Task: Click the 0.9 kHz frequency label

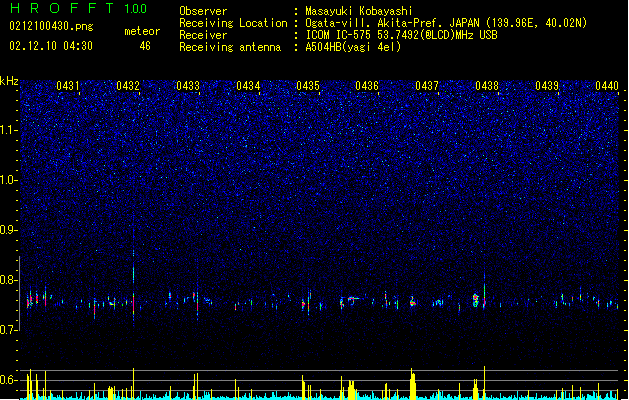Action: point(9,230)
